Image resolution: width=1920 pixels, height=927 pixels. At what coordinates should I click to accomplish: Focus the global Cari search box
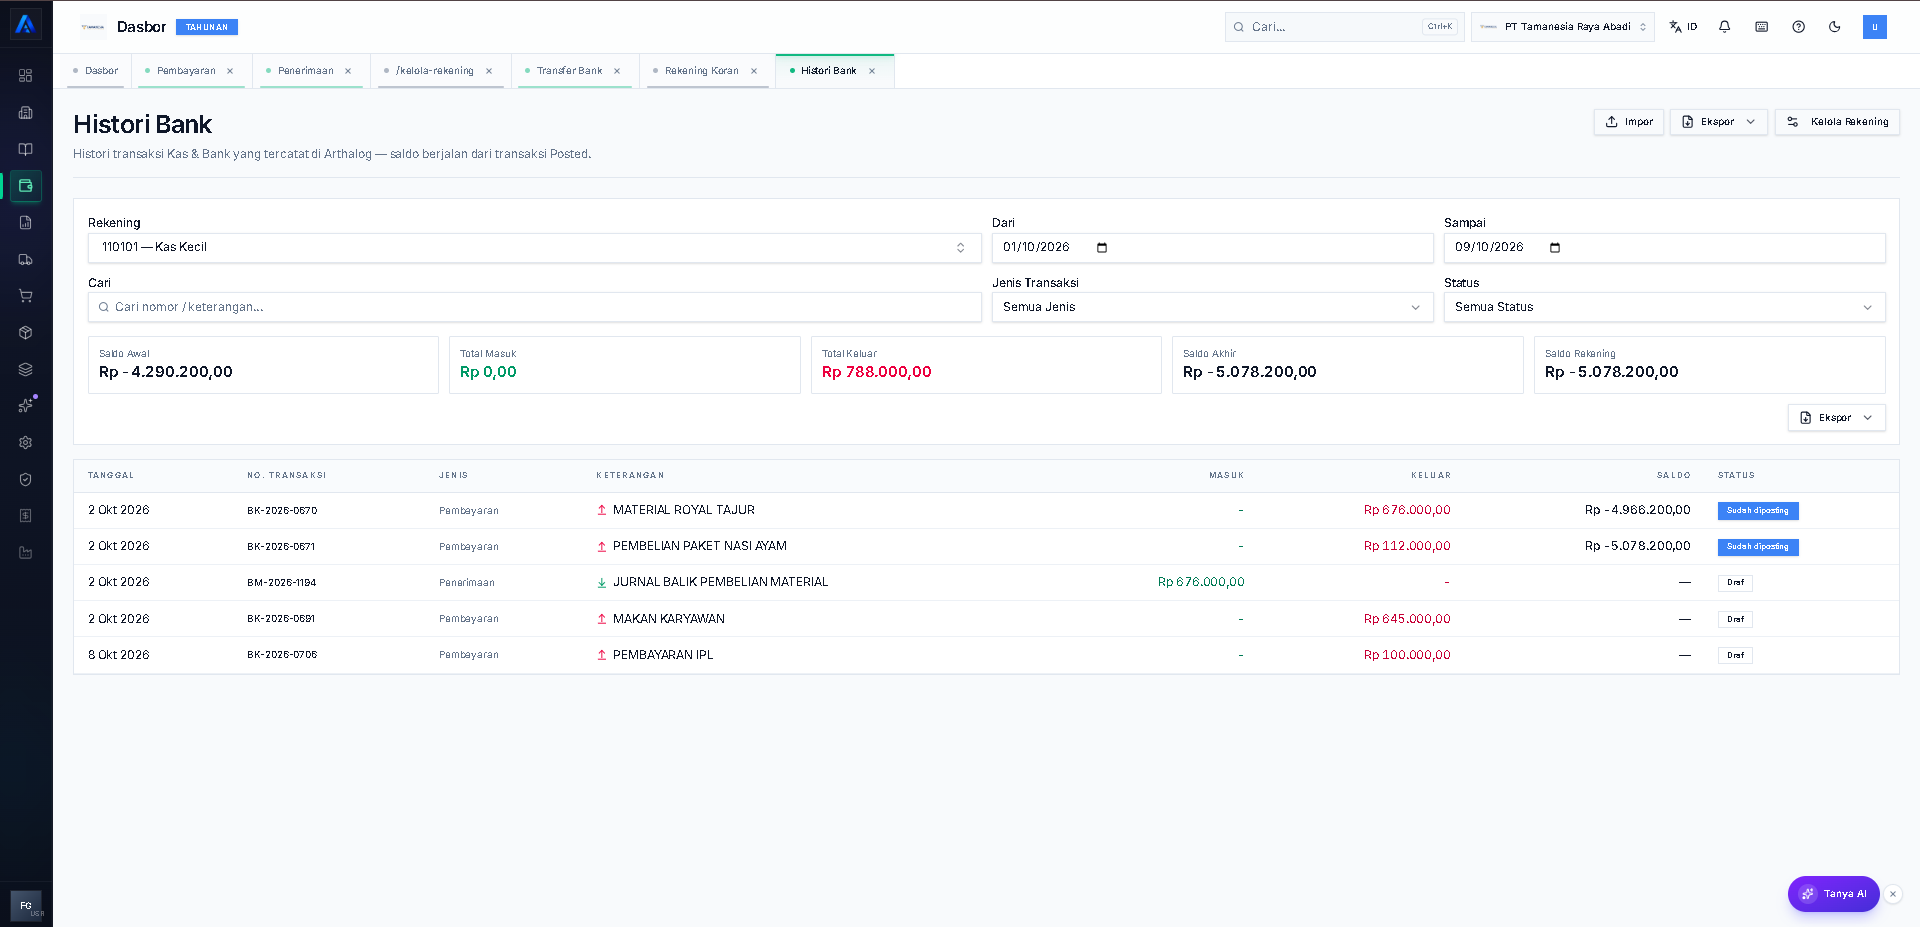(1345, 27)
